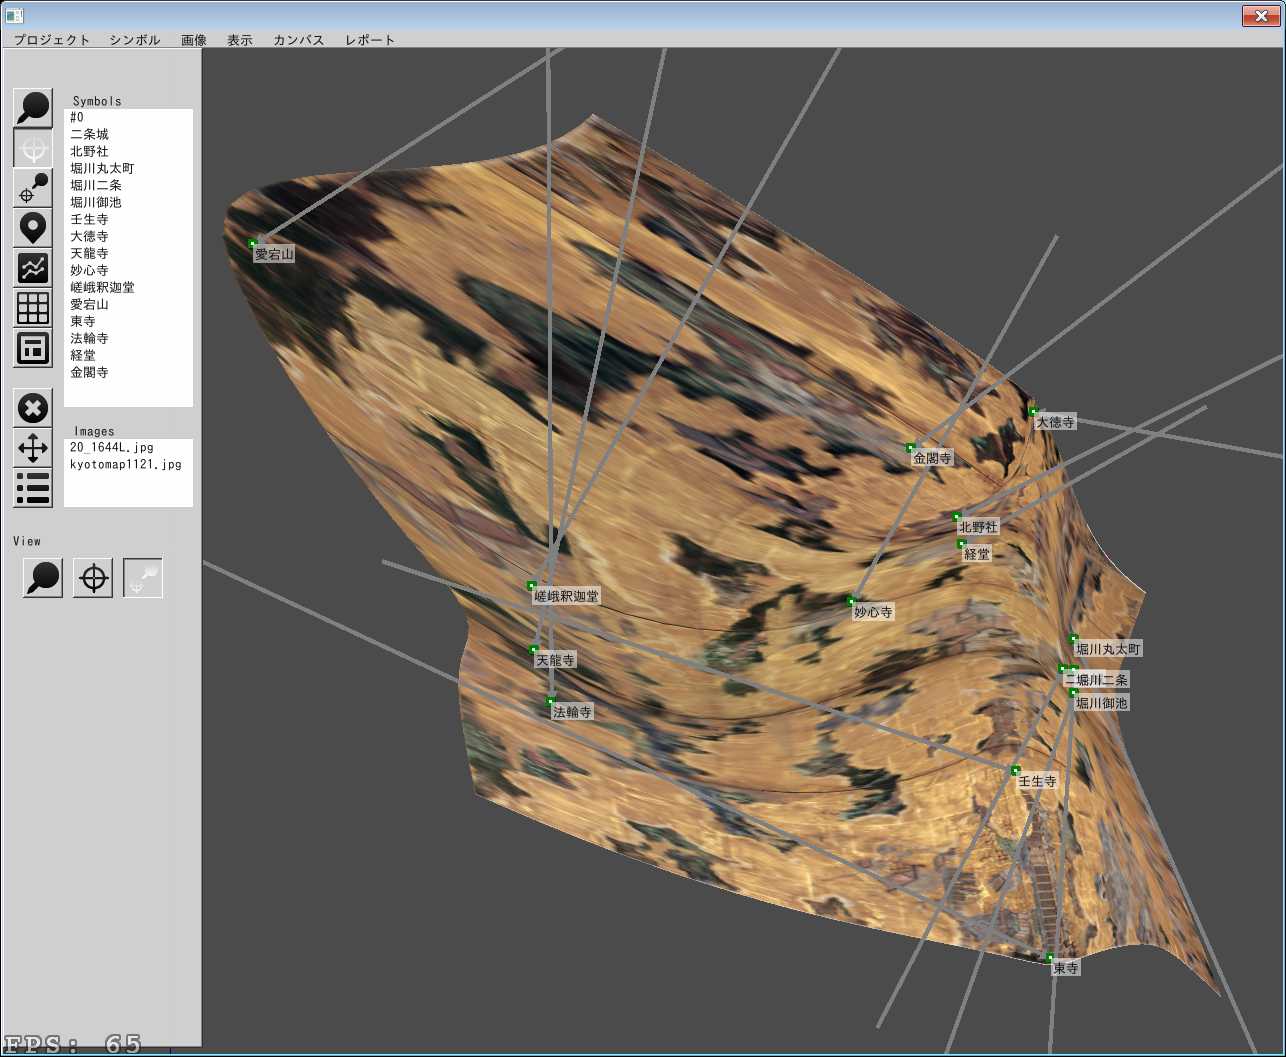Image resolution: width=1286 pixels, height=1057 pixels.
Task: Toggle the crosshair target tool in toolbar
Action: [33, 148]
